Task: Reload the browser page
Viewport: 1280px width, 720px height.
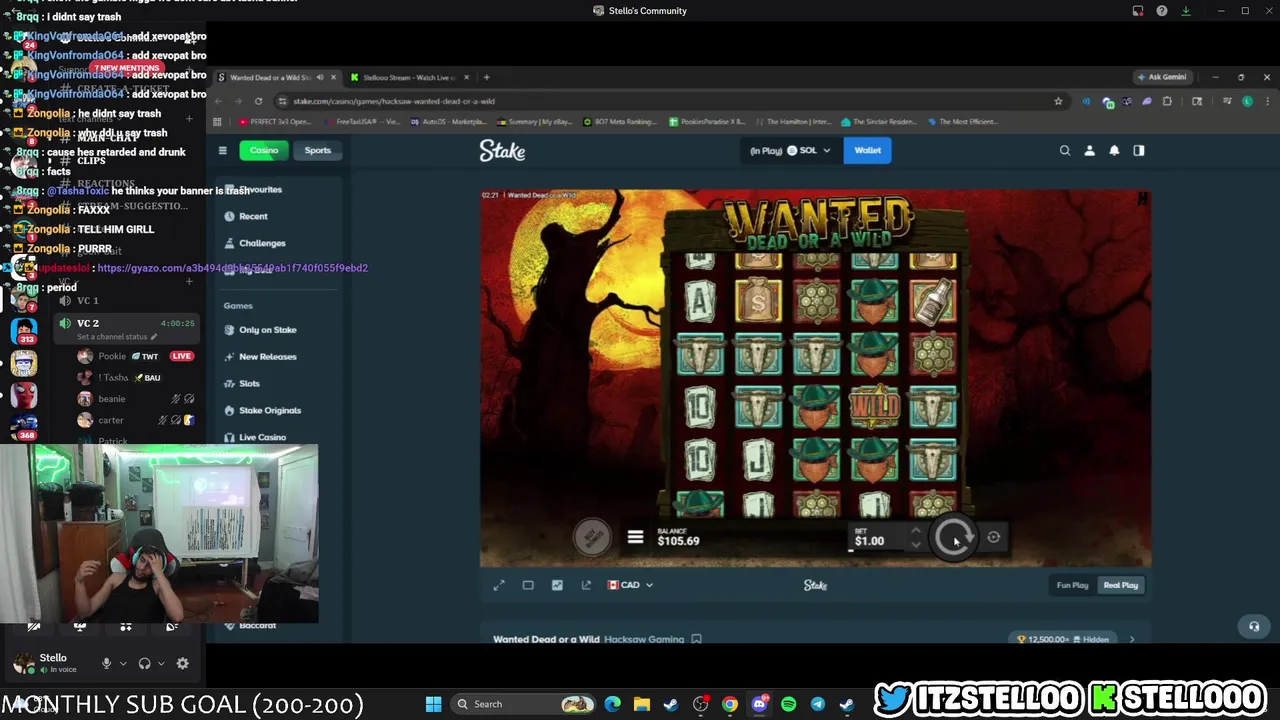Action: click(x=258, y=101)
